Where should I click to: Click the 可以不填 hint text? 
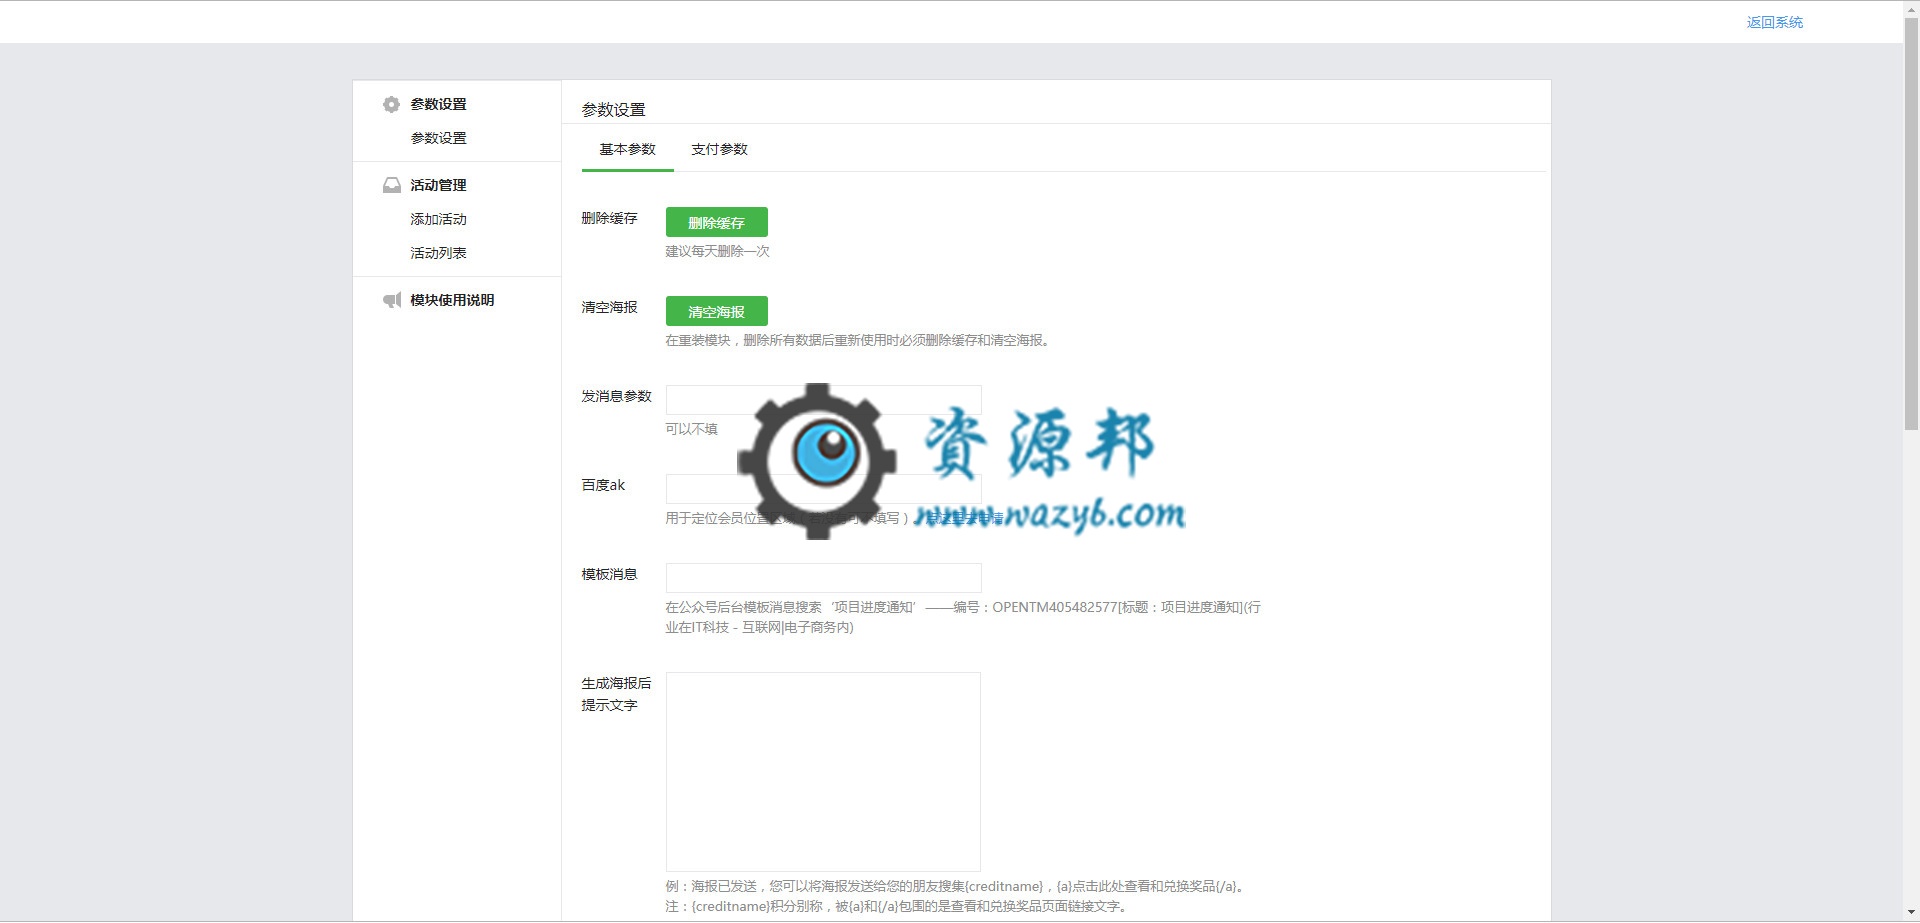click(691, 429)
